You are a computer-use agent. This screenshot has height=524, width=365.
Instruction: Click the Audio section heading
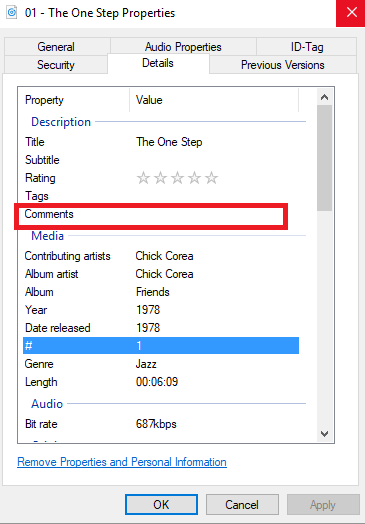tap(47, 404)
